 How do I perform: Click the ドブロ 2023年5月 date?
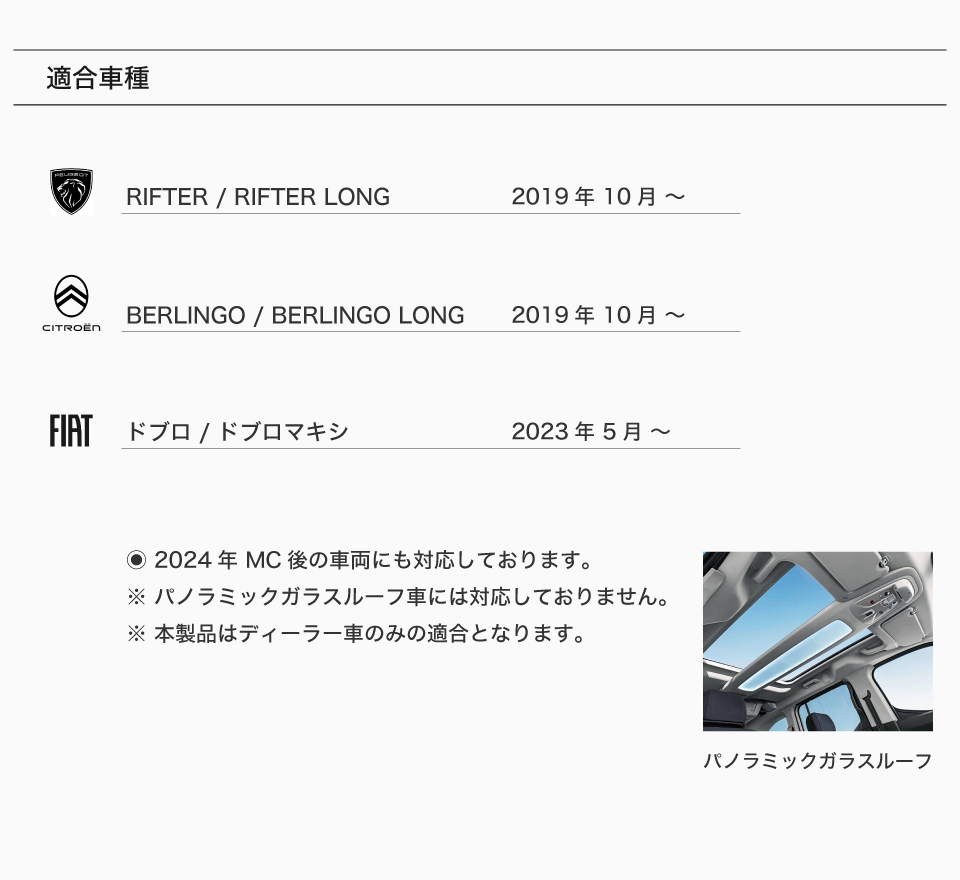click(x=591, y=432)
